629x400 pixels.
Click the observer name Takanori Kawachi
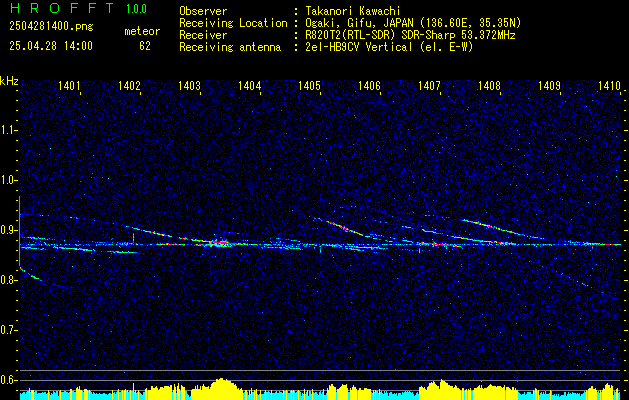[353, 11]
